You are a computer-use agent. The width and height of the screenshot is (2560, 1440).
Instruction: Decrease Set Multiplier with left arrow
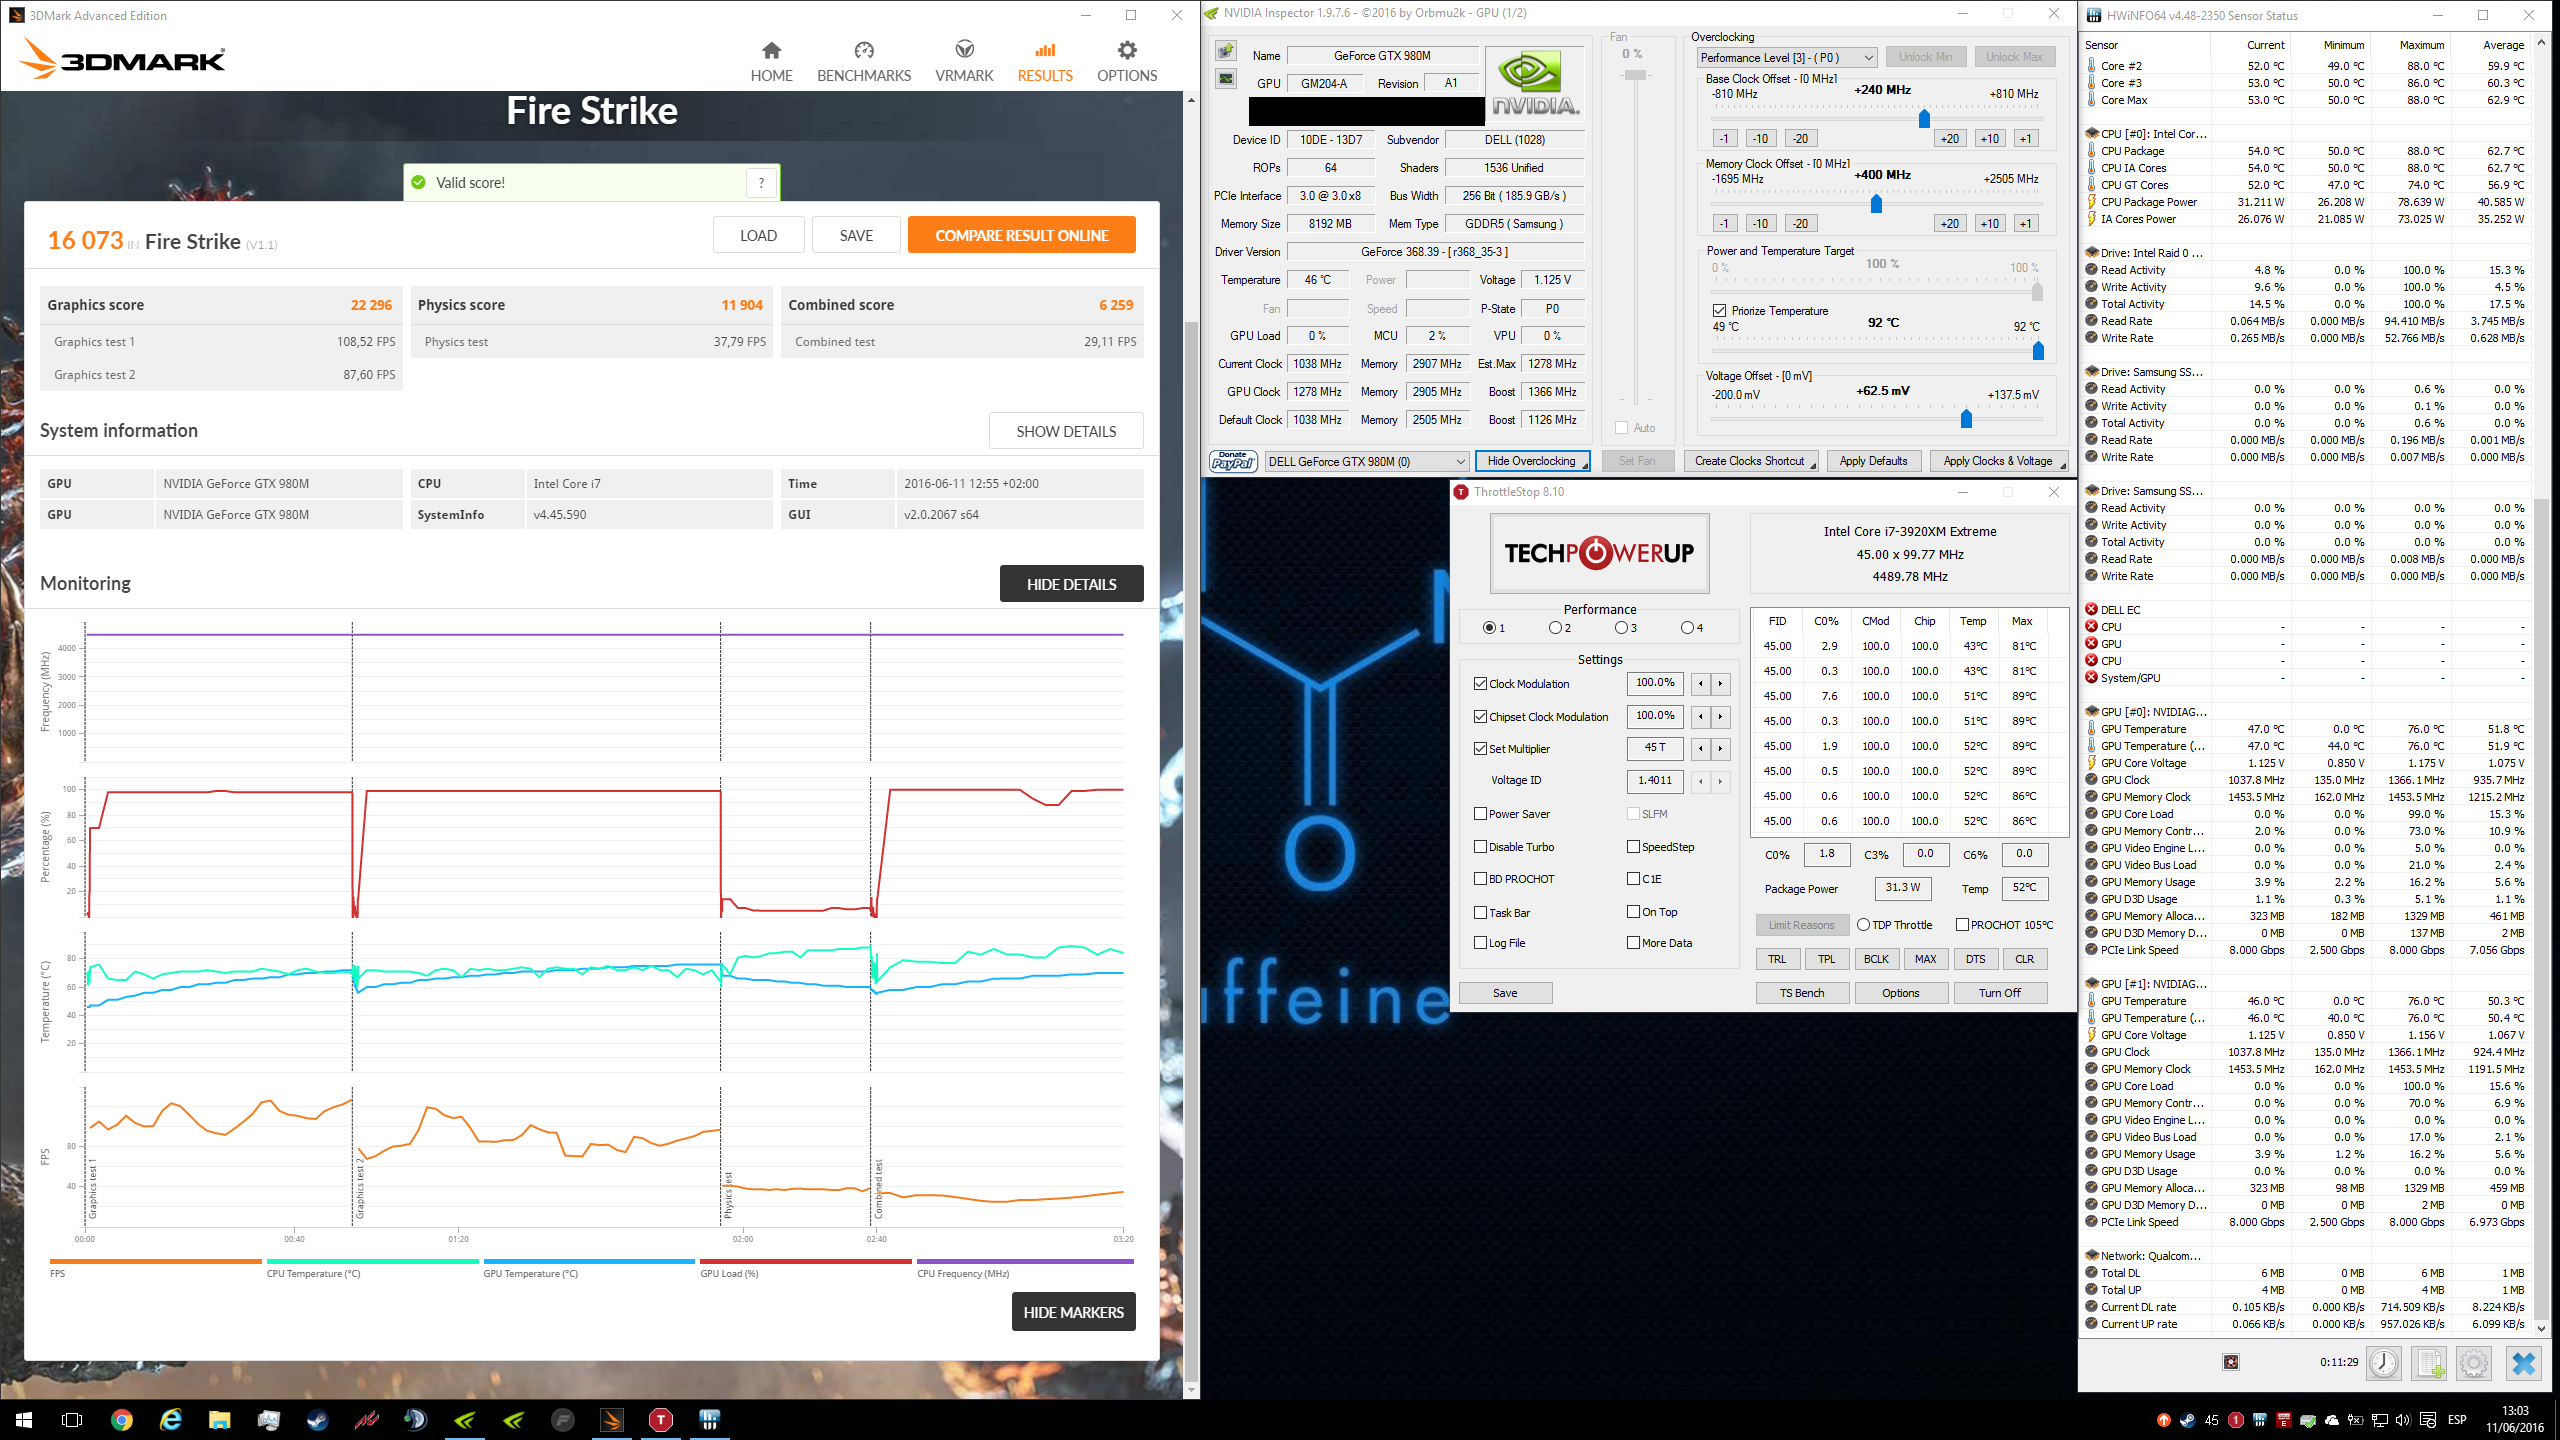1700,749
